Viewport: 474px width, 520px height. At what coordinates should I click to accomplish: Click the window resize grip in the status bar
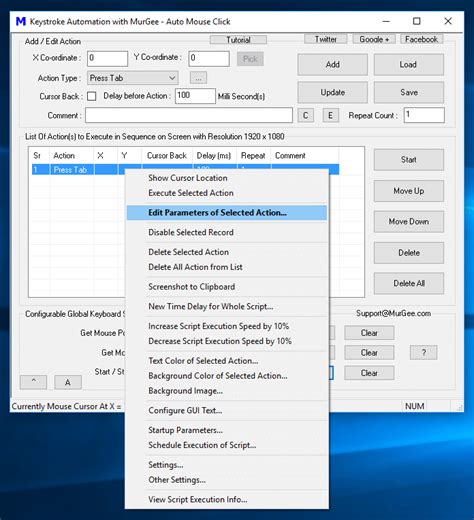[x=460, y=407]
